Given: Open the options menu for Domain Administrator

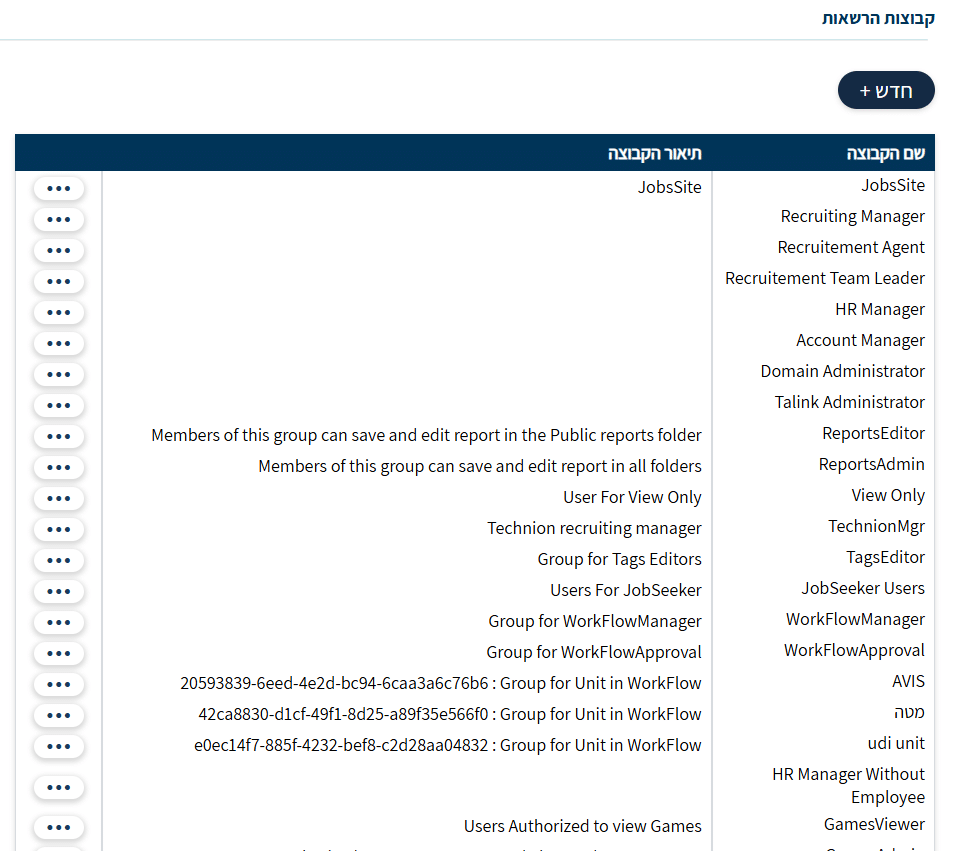Looking at the screenshot, I should point(59,374).
